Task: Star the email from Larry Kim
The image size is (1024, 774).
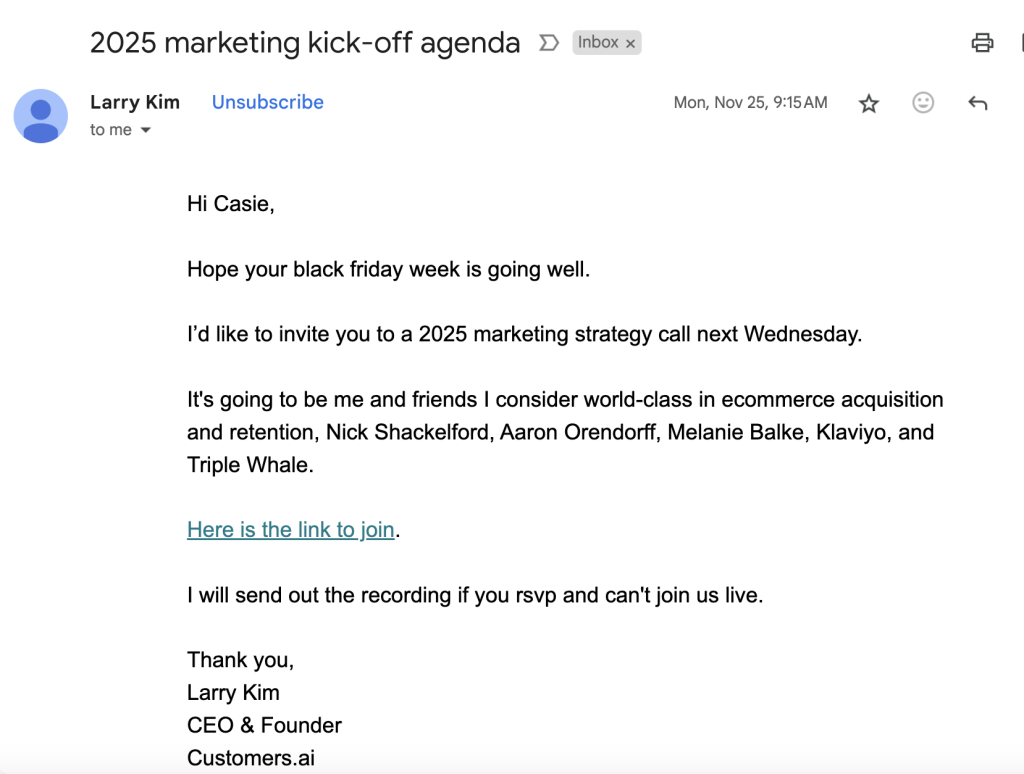Action: pyautogui.click(x=869, y=103)
